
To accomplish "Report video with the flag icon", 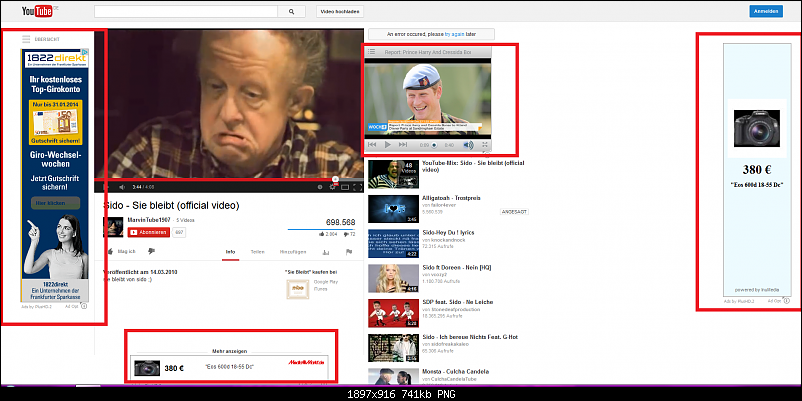I will [x=349, y=252].
